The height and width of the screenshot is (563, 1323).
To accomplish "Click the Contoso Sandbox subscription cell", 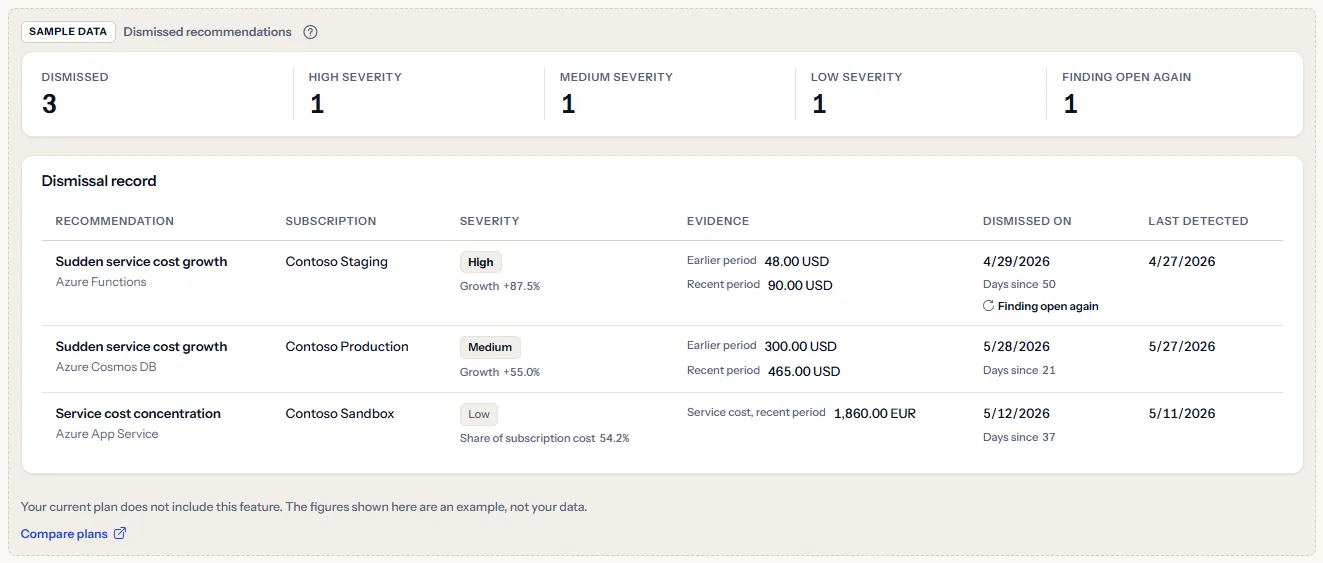I will pos(340,414).
